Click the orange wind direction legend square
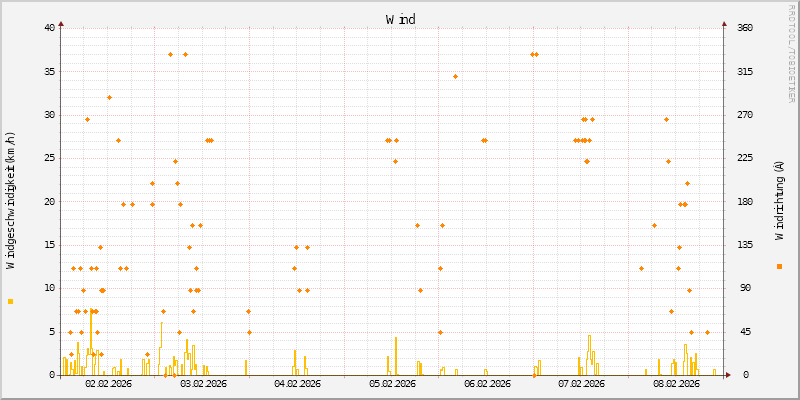Screen dimensions: 800x400 tap(779, 266)
